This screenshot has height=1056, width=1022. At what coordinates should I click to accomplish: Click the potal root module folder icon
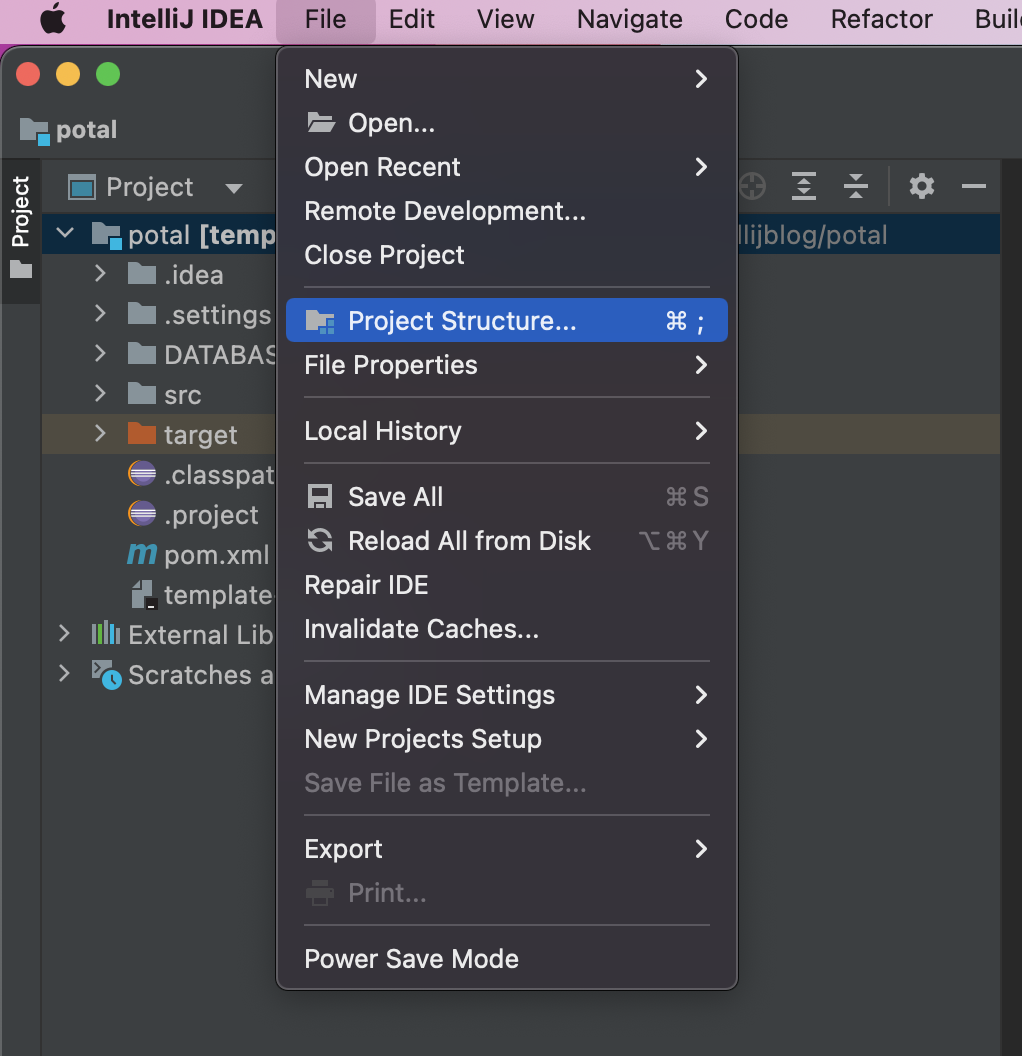click(x=106, y=235)
